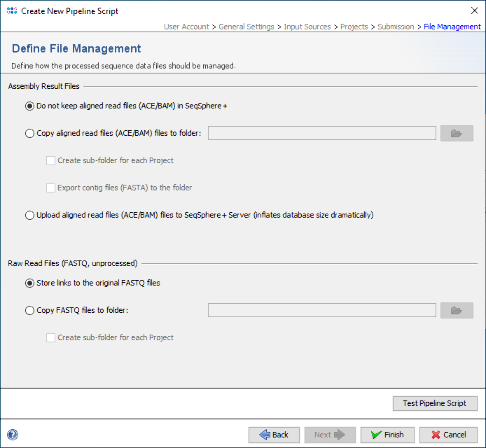This screenshot has width=486, height=448.
Task: Click the help question mark icon
Action: tap(13, 434)
